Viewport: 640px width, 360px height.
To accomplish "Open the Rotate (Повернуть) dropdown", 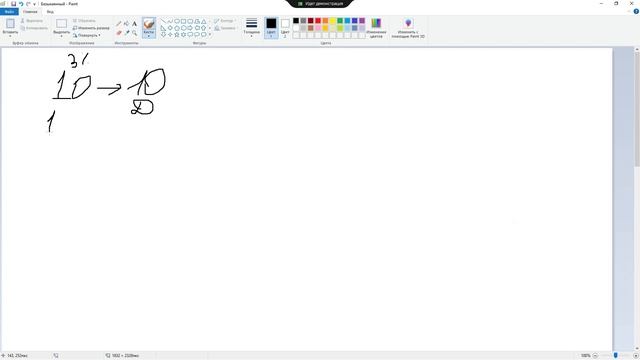I will 87,35.
